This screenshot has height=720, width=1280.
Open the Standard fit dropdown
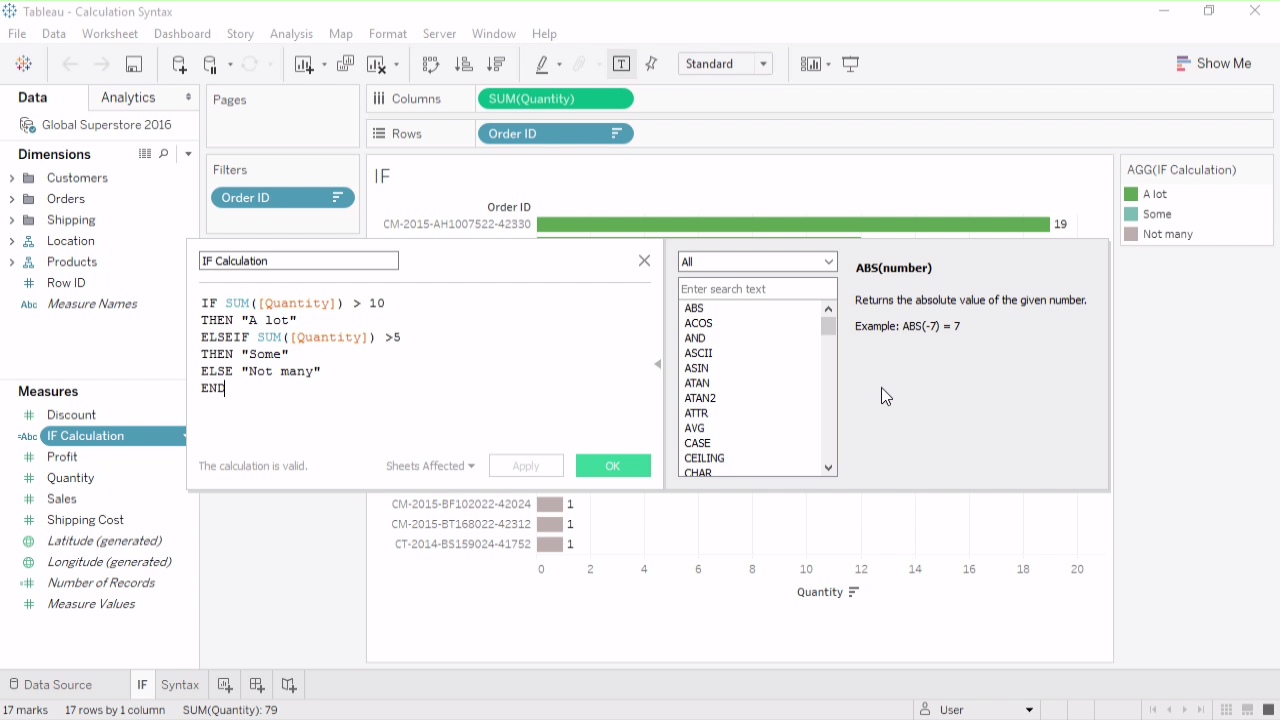coord(726,64)
